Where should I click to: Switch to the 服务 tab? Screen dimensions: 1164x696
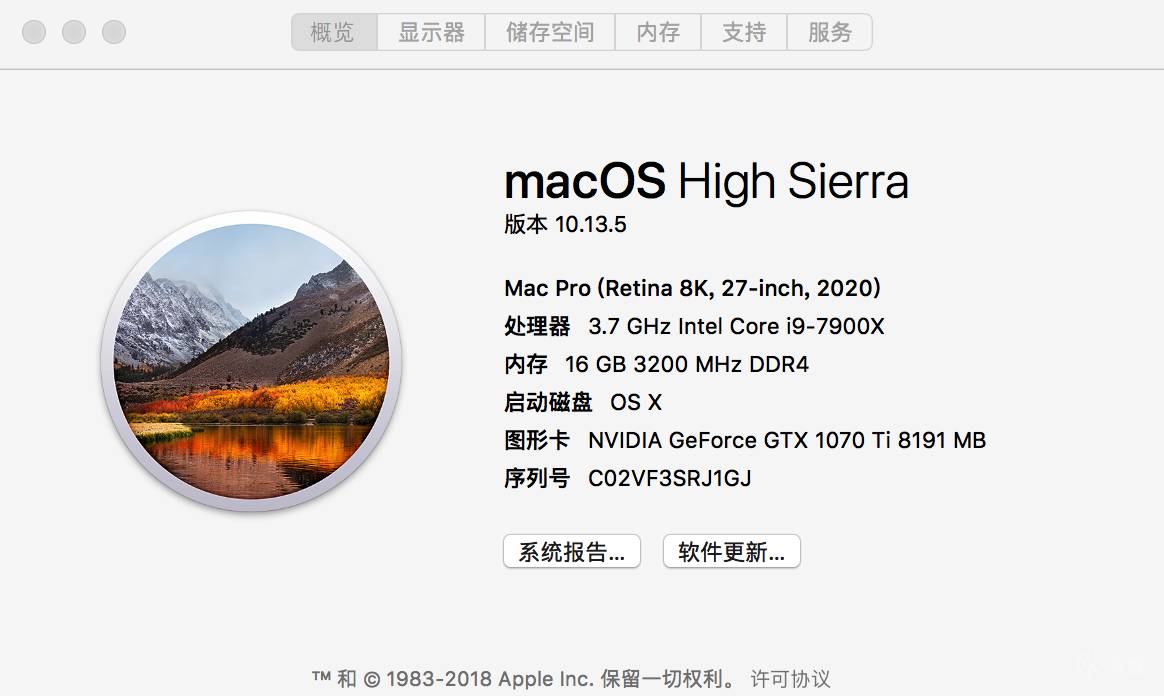pyautogui.click(x=830, y=32)
